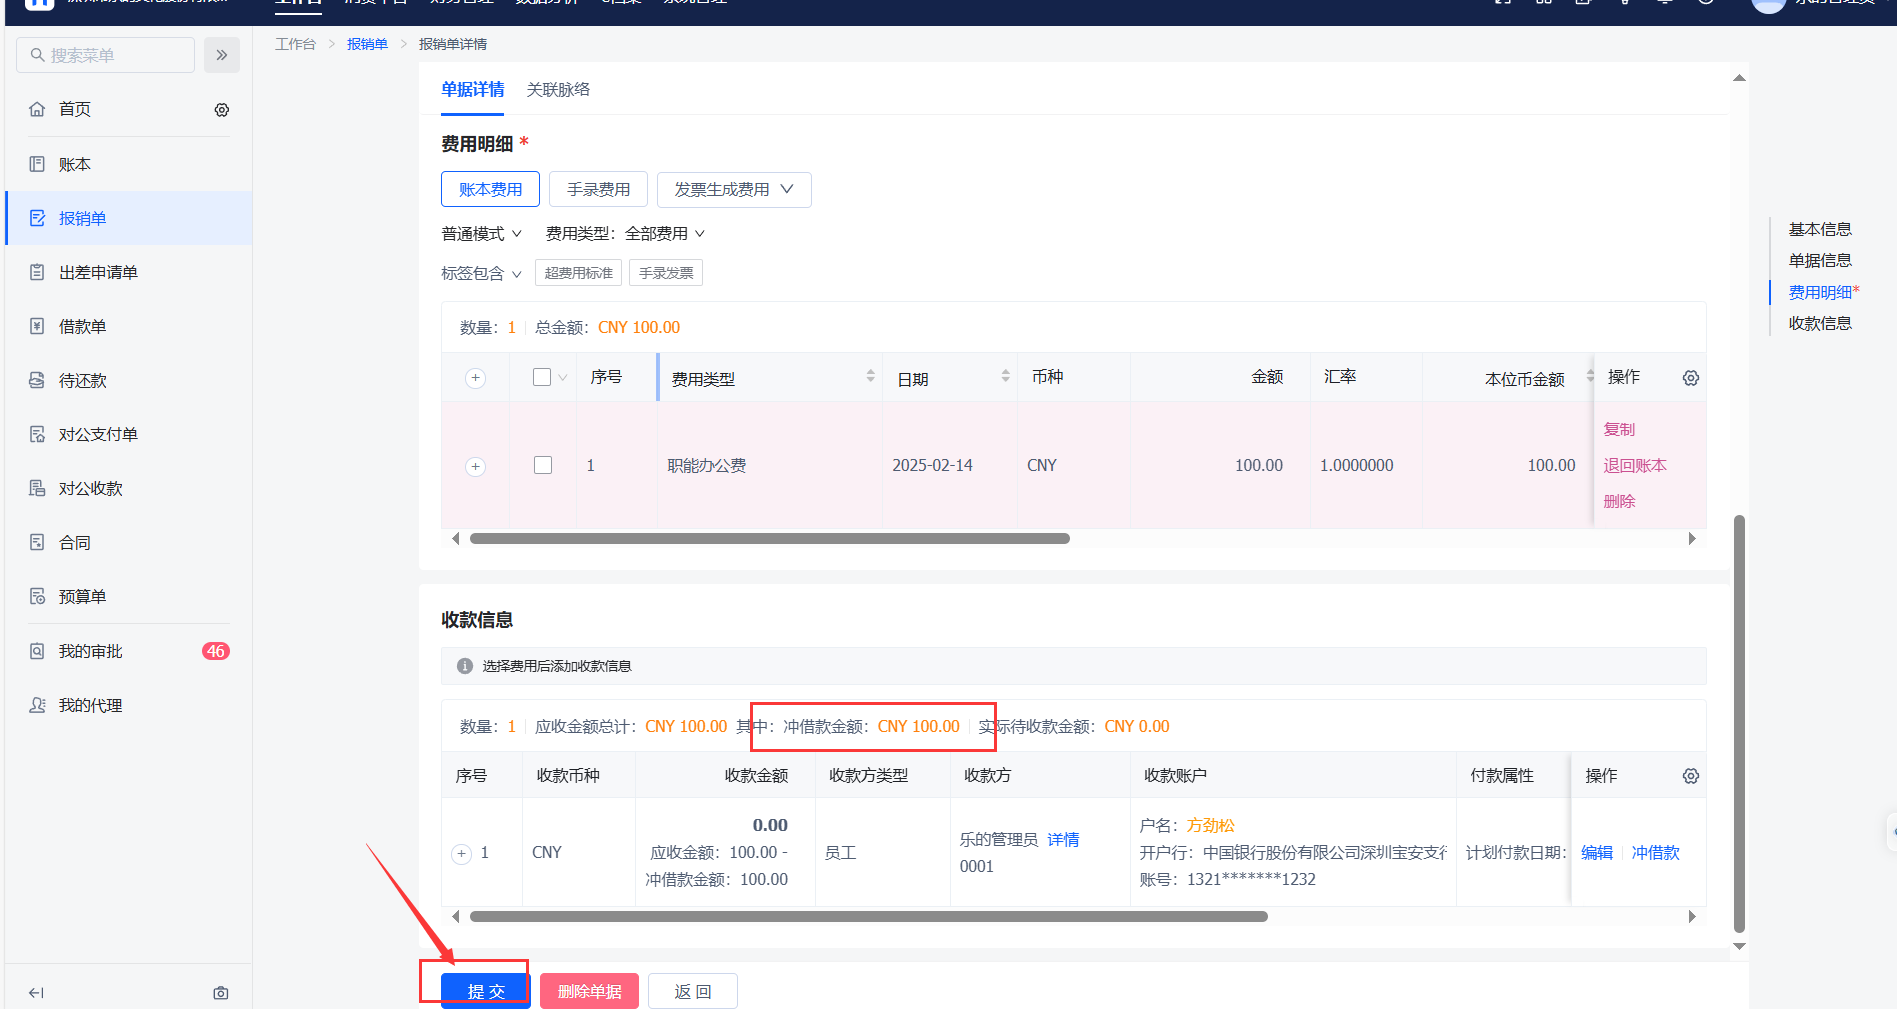Expand payment row 1 plus icon
This screenshot has height=1009, width=1897.
(x=461, y=854)
